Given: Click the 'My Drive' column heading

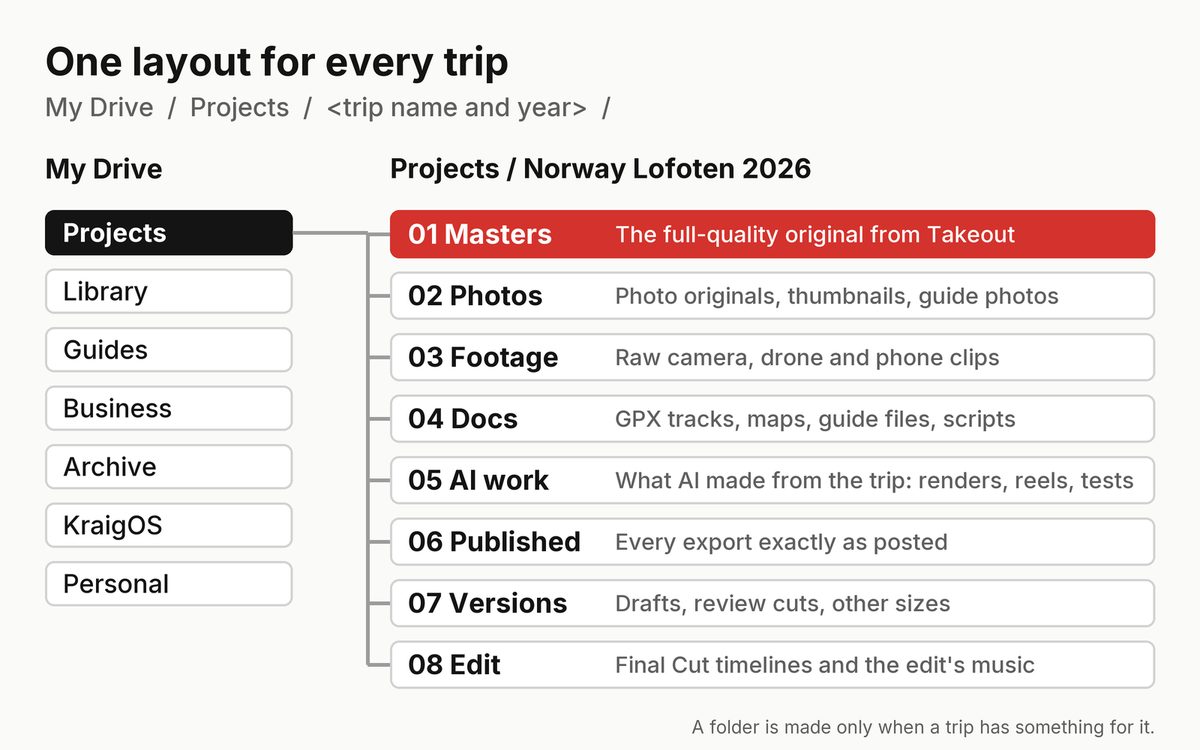Looking at the screenshot, I should point(103,169).
